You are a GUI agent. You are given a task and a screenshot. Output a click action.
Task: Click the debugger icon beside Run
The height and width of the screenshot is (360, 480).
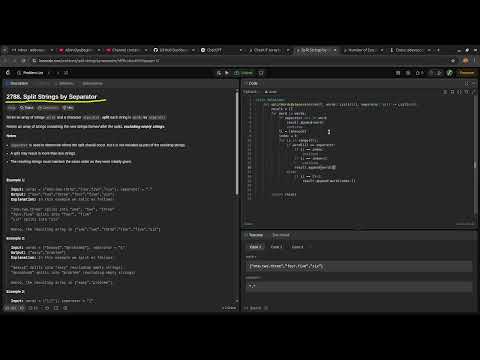click(x=219, y=73)
